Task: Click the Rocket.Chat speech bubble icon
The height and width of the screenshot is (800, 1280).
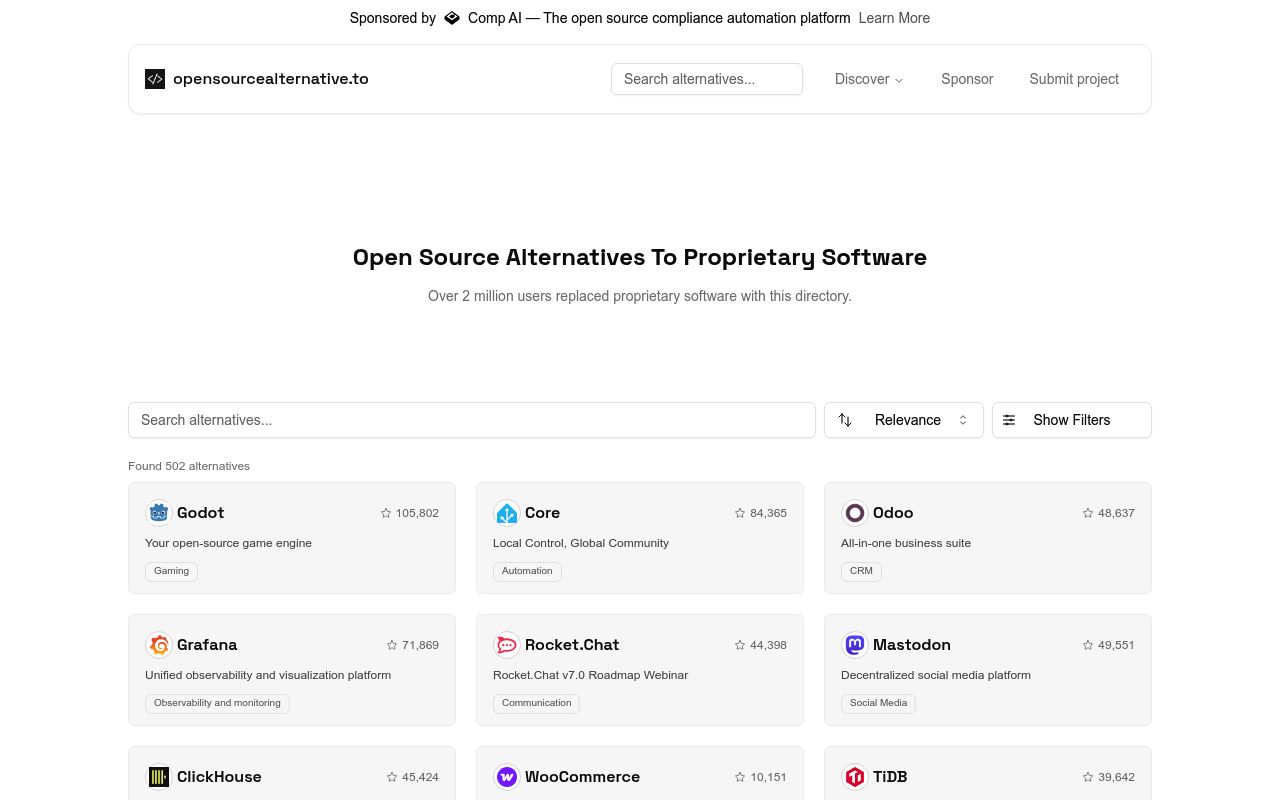Action: click(507, 645)
